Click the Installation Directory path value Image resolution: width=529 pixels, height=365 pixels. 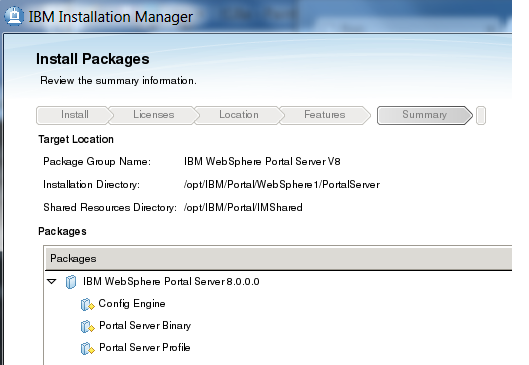click(282, 185)
